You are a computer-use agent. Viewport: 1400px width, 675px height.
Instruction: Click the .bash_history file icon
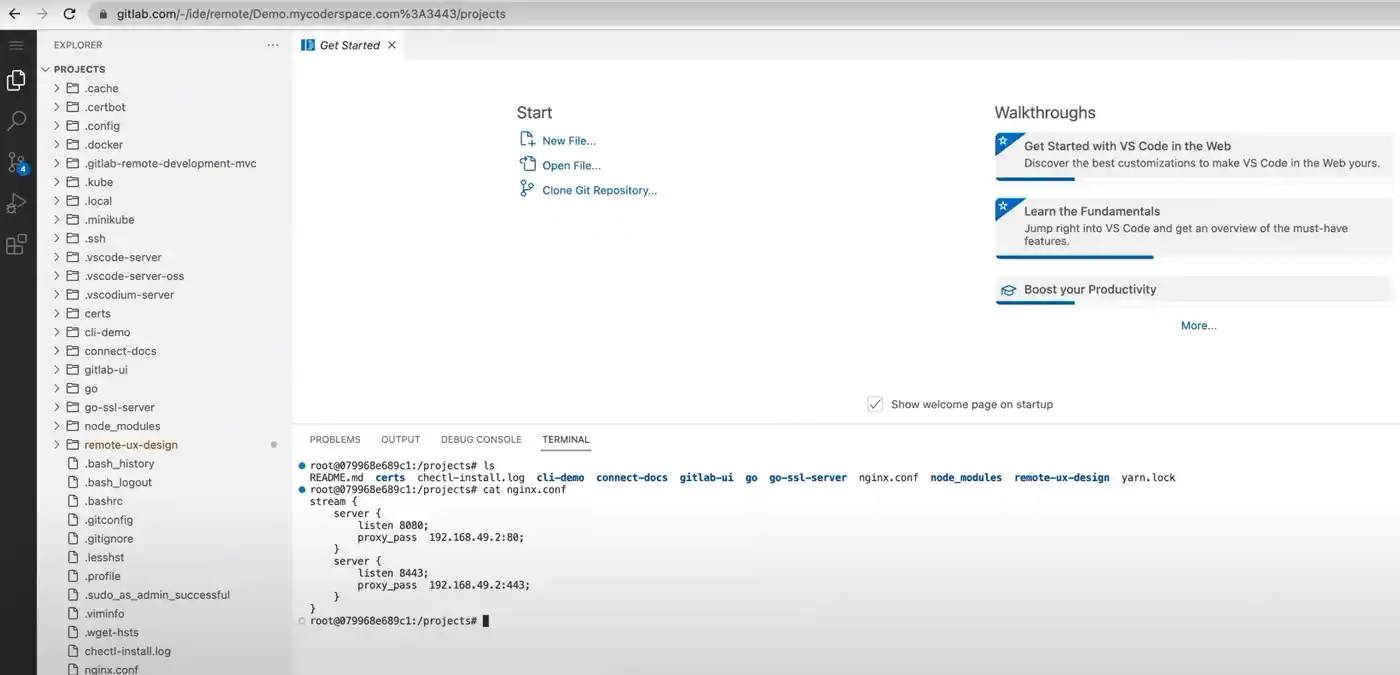click(73, 463)
